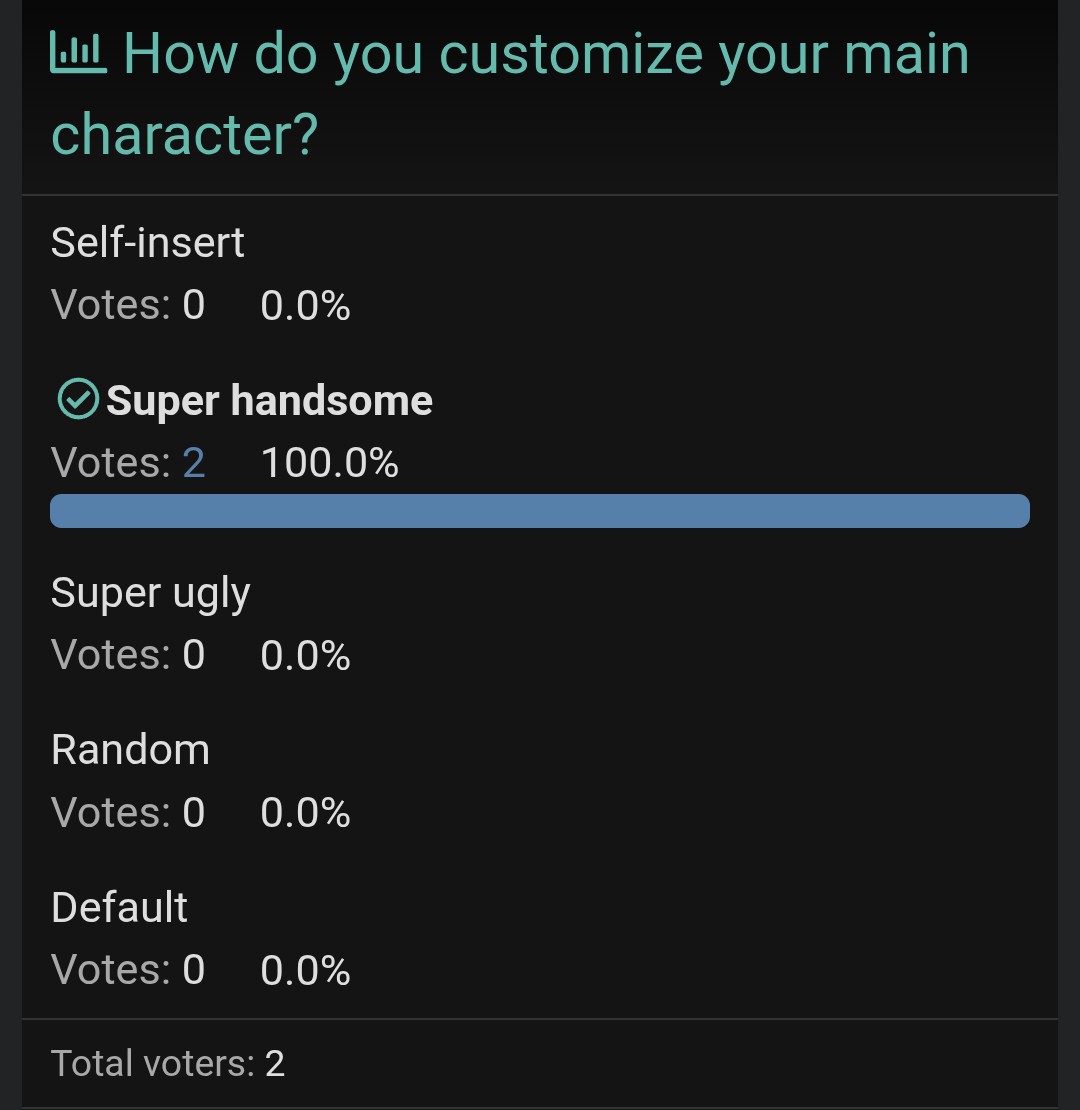Screen dimensions: 1080x1110
Task: Click Super ugly 0.0% percentage
Action: (x=305, y=656)
